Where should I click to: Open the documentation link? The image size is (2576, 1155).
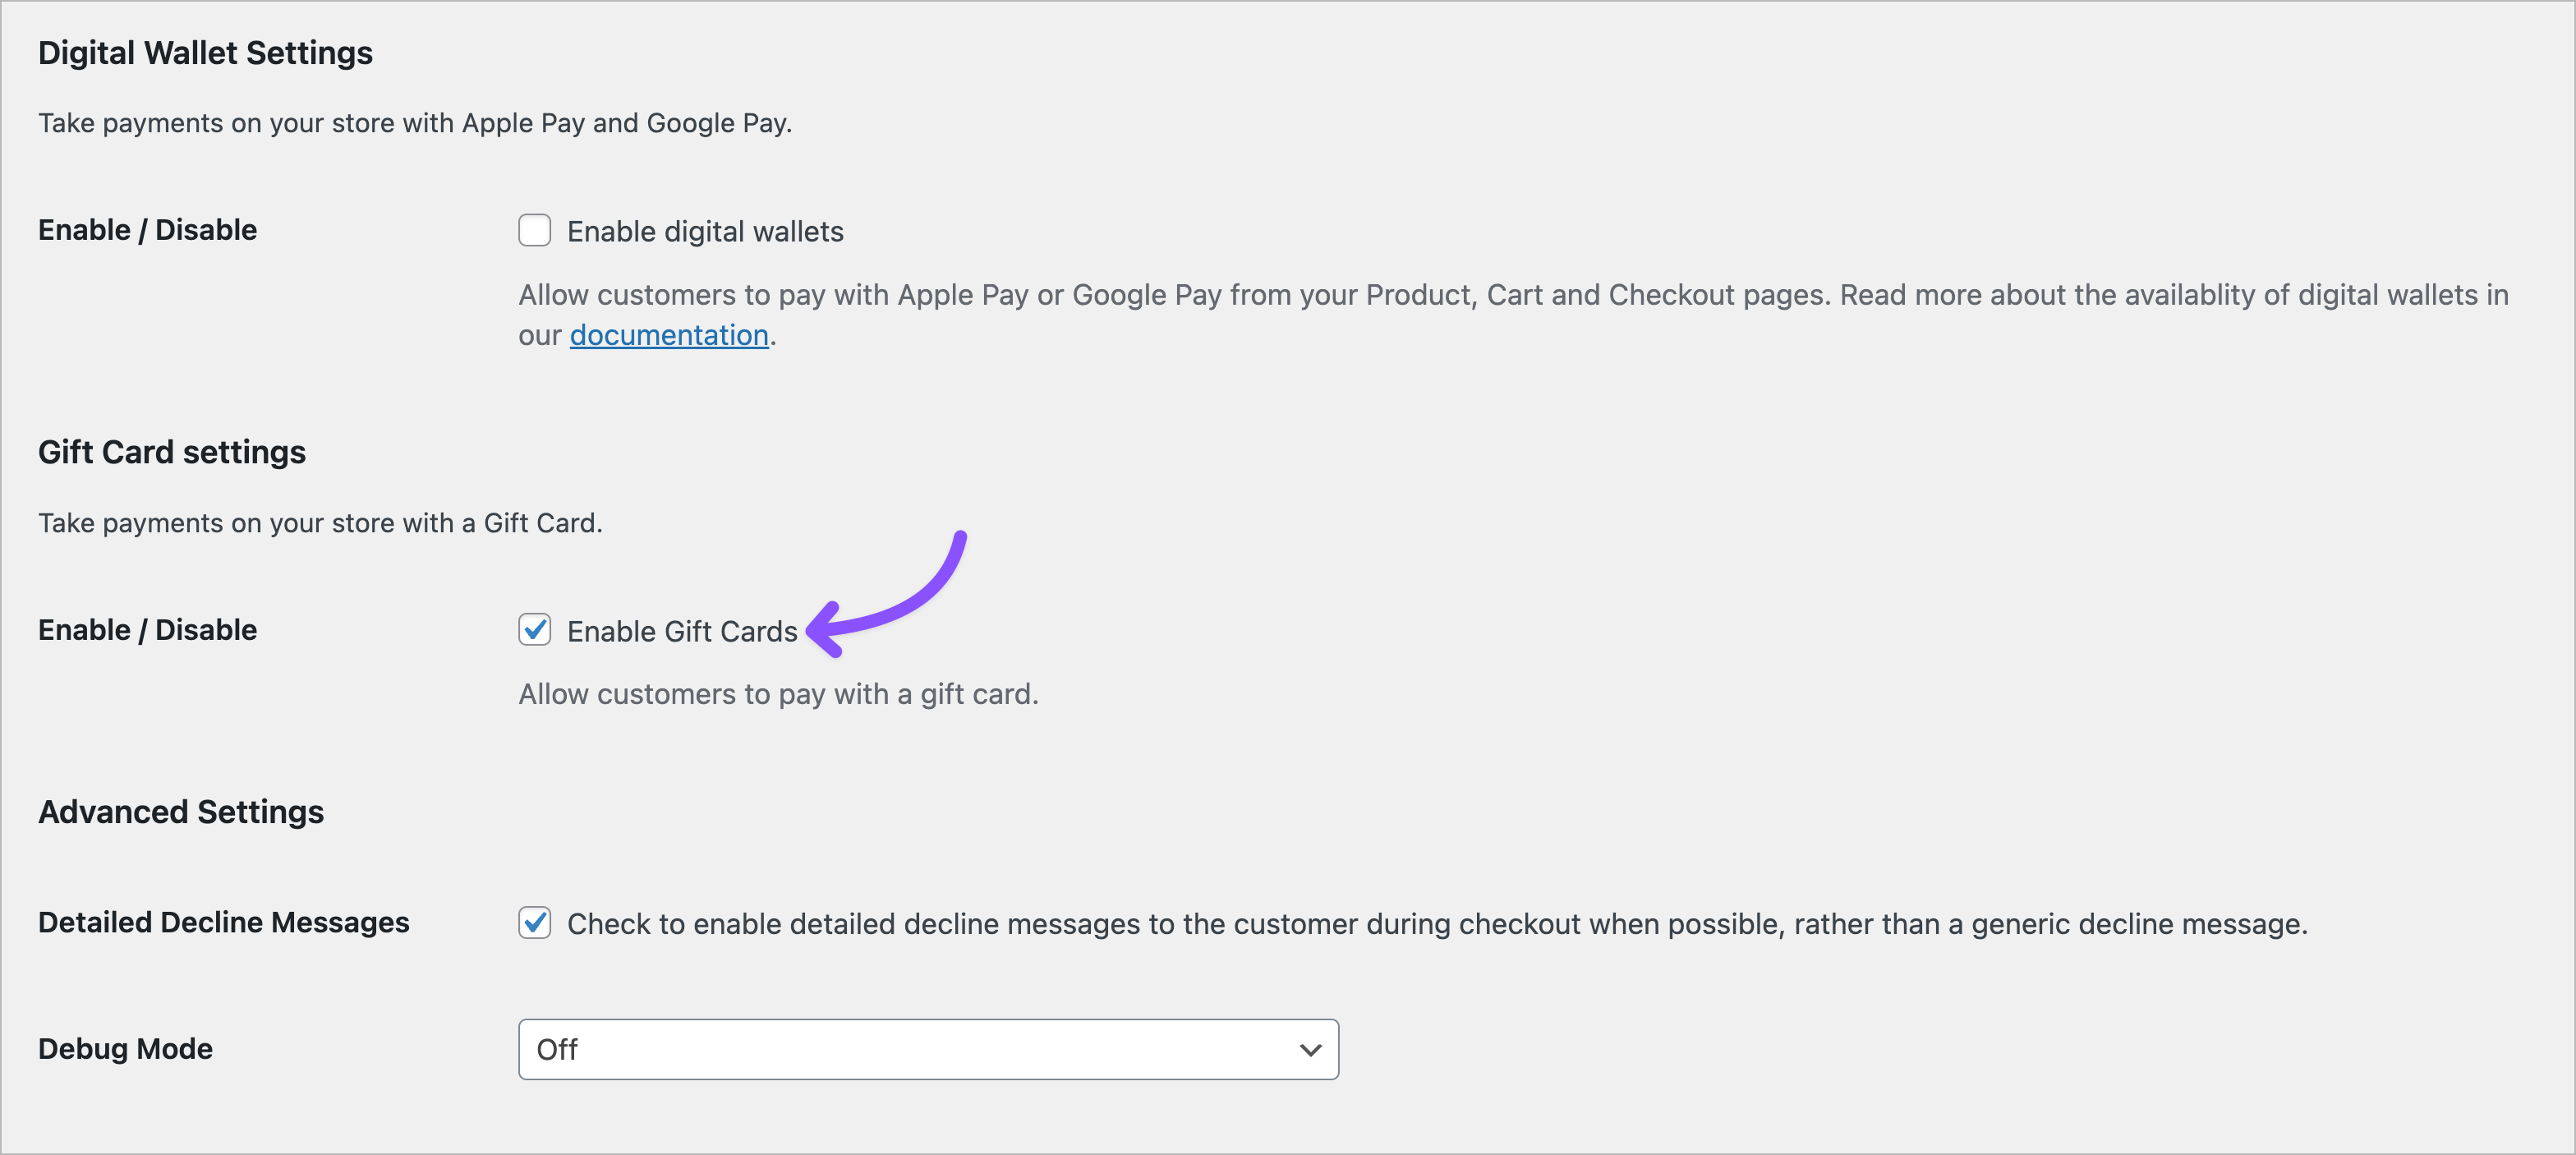pos(668,334)
